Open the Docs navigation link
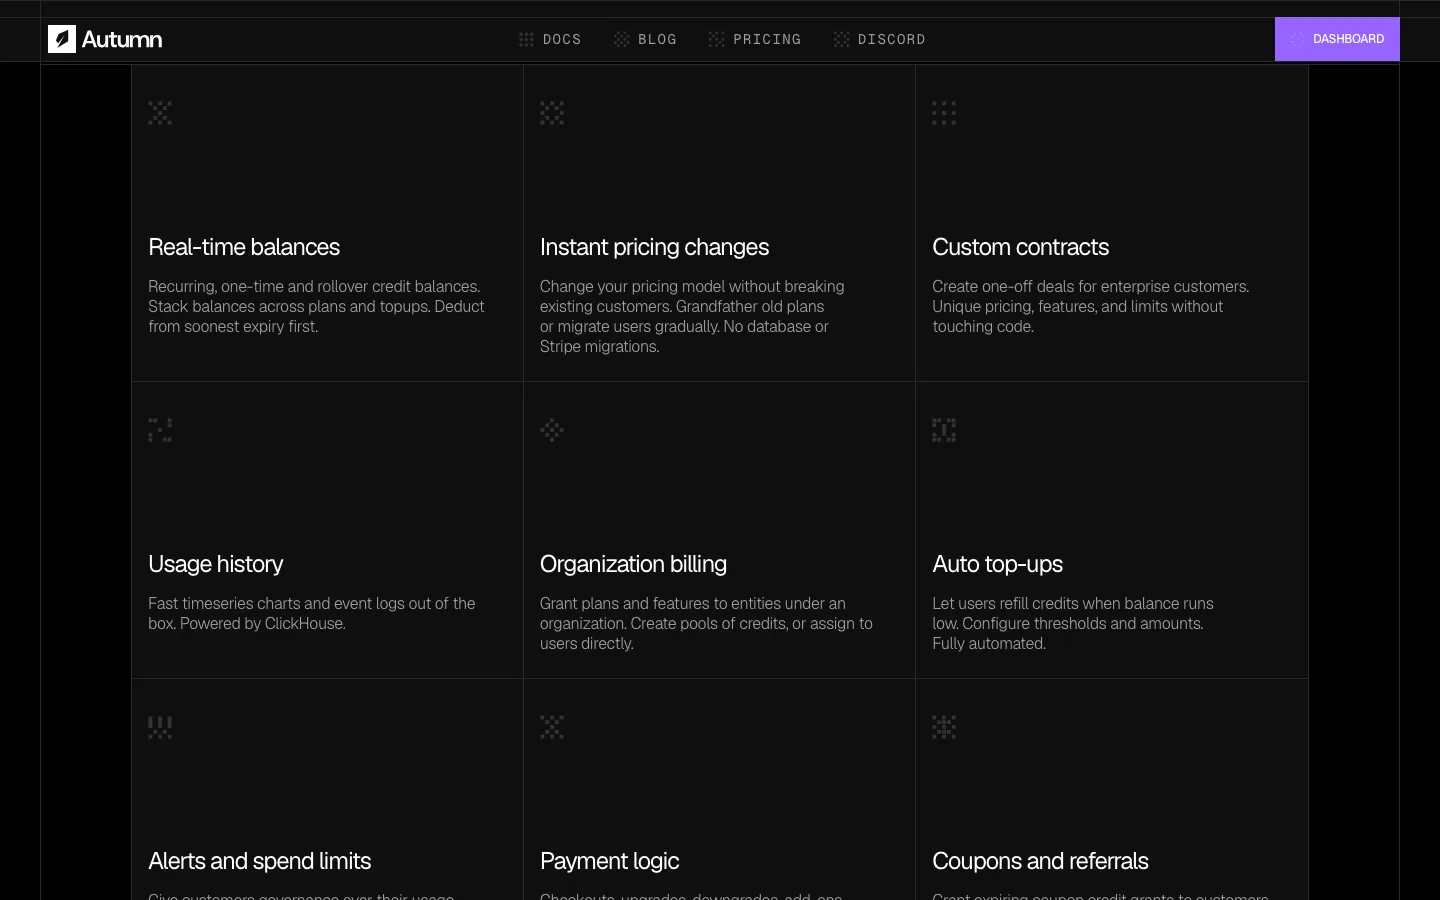1440x900 pixels. coord(550,39)
